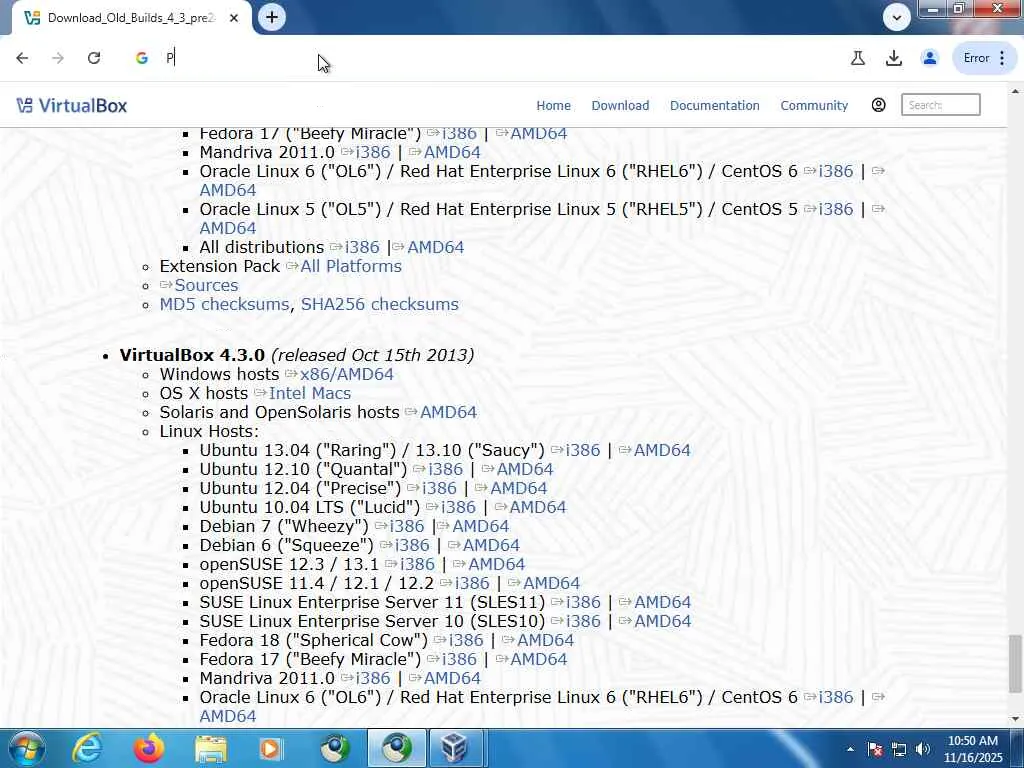Open the Community menu item
Image resolution: width=1024 pixels, height=768 pixels.
point(814,105)
